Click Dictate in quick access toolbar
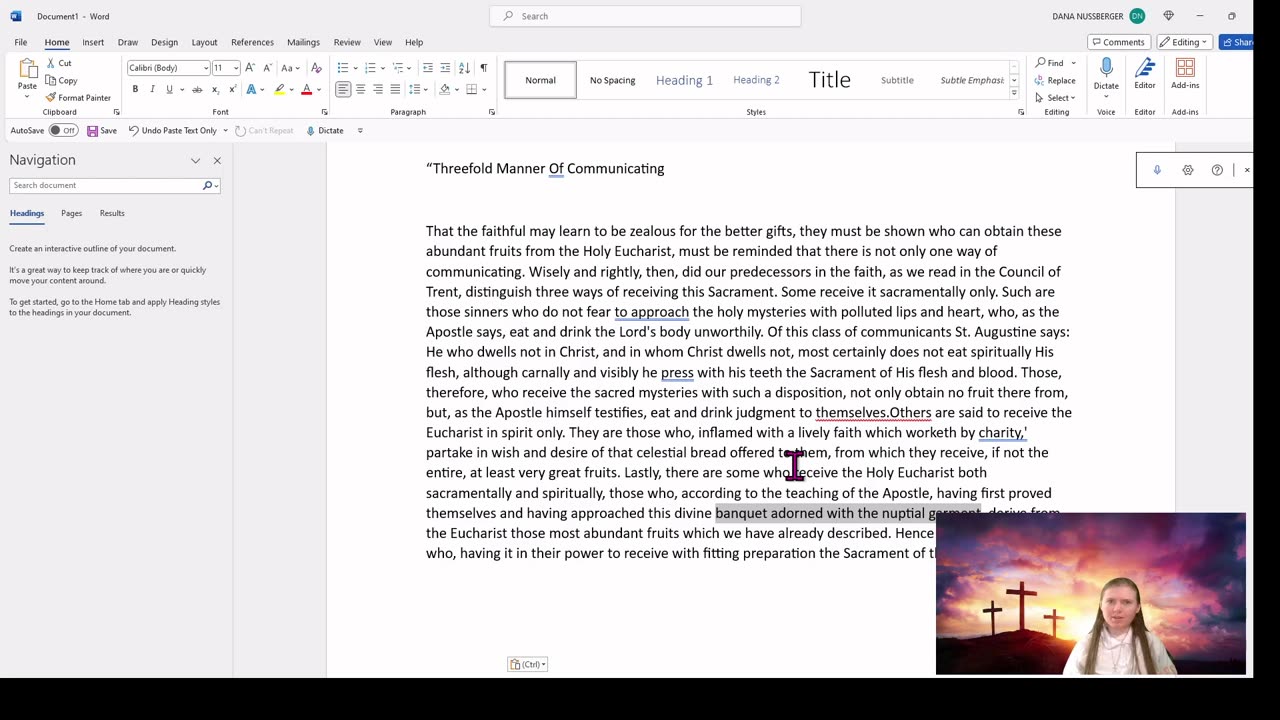1280x720 pixels. tap(325, 130)
